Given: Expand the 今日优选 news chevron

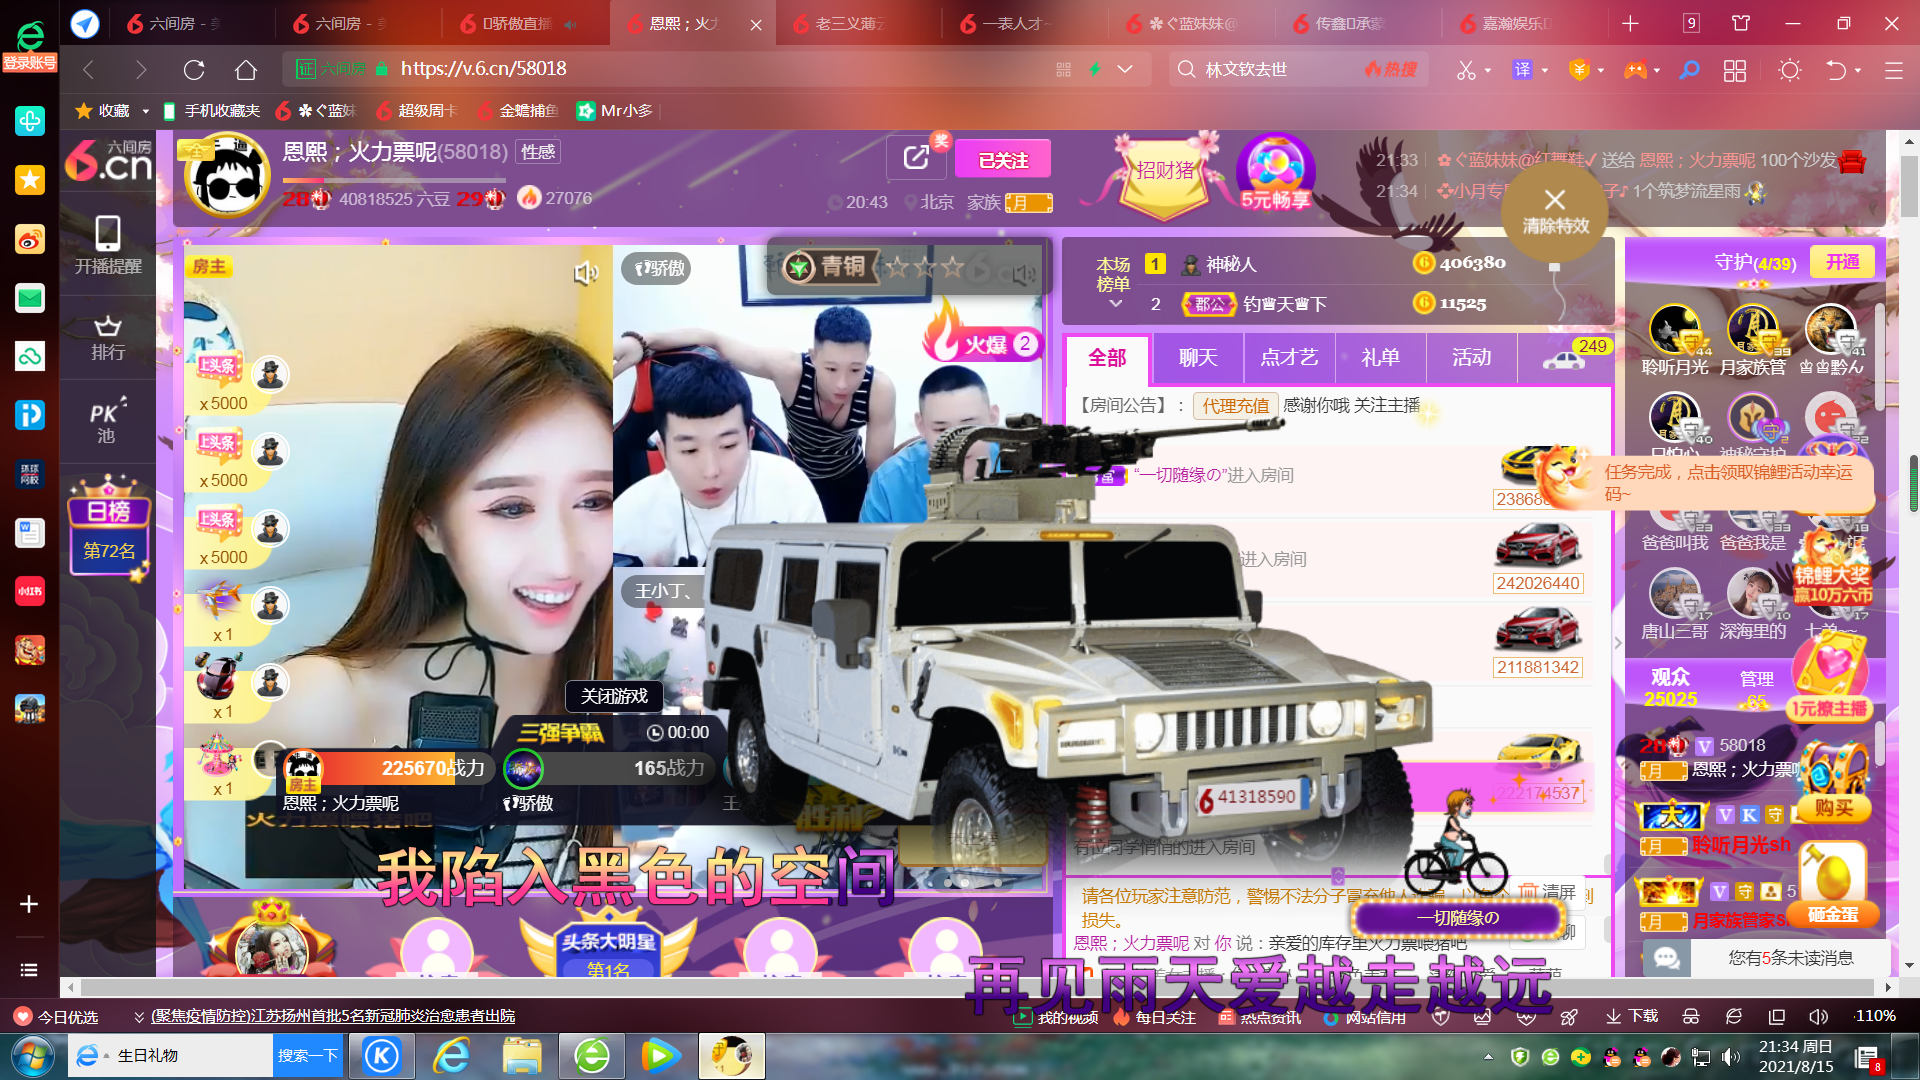Looking at the screenshot, I should [139, 1017].
